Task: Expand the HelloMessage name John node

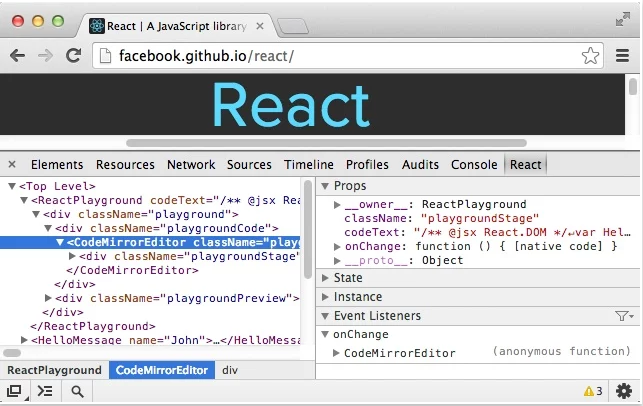Action: tap(24, 340)
